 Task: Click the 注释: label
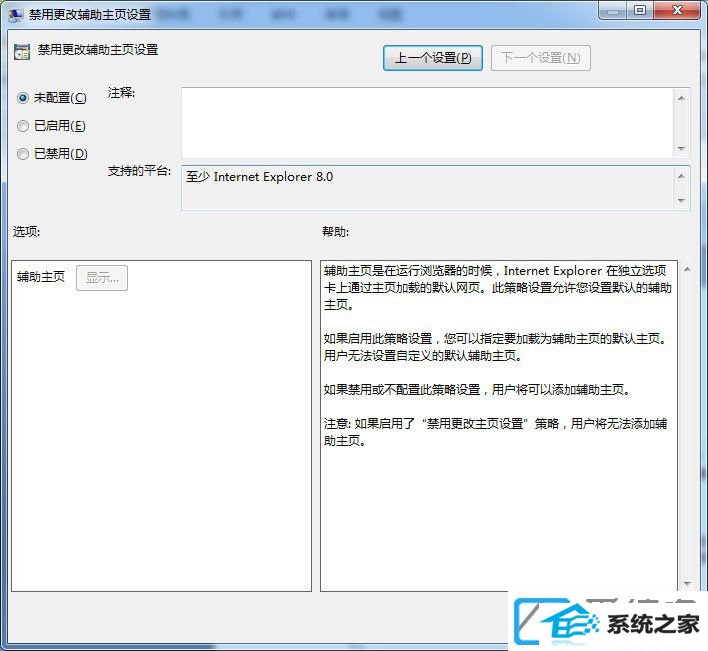click(121, 93)
